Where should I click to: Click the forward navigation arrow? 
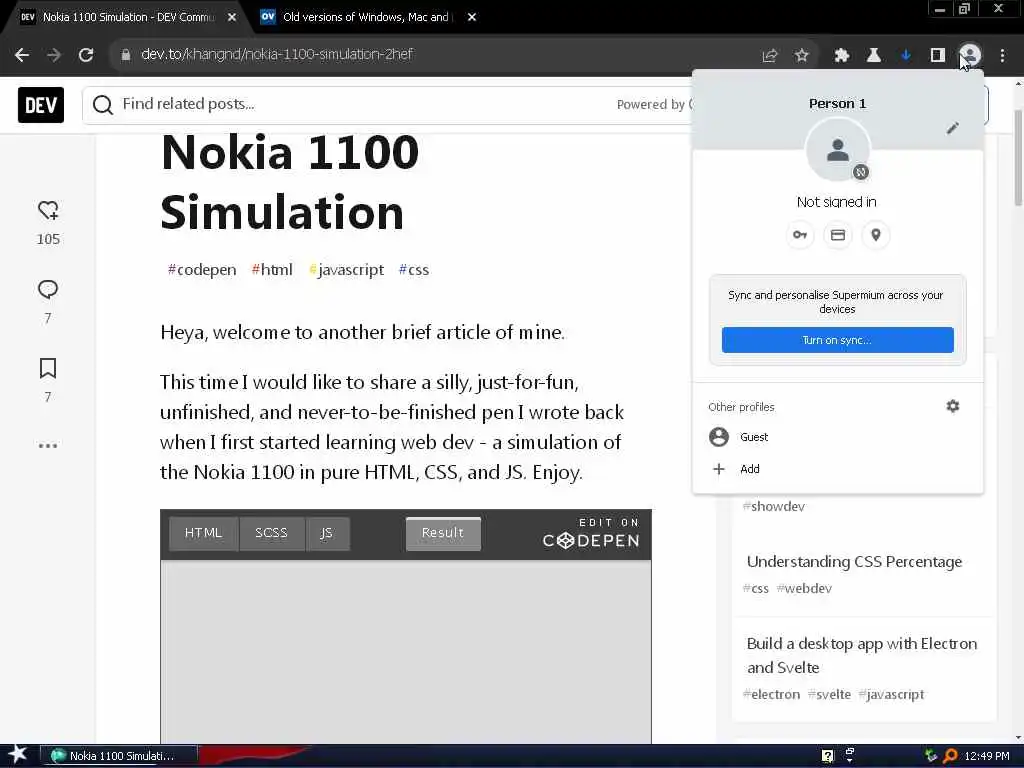pos(54,55)
